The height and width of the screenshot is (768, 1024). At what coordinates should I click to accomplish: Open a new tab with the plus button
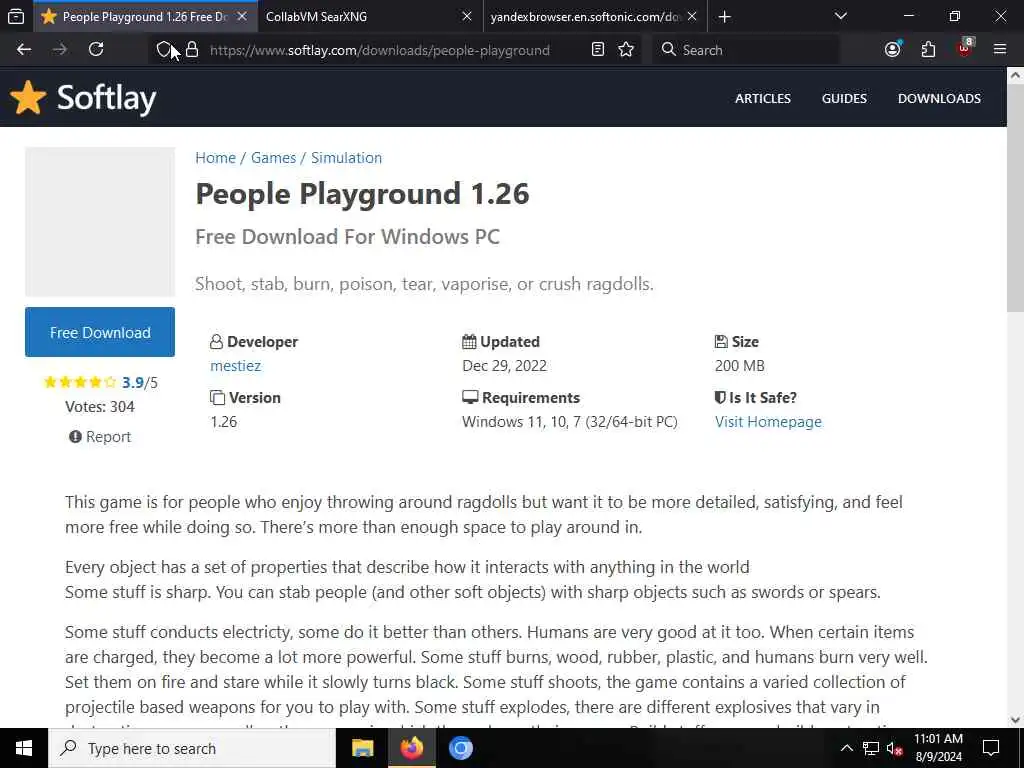(724, 17)
